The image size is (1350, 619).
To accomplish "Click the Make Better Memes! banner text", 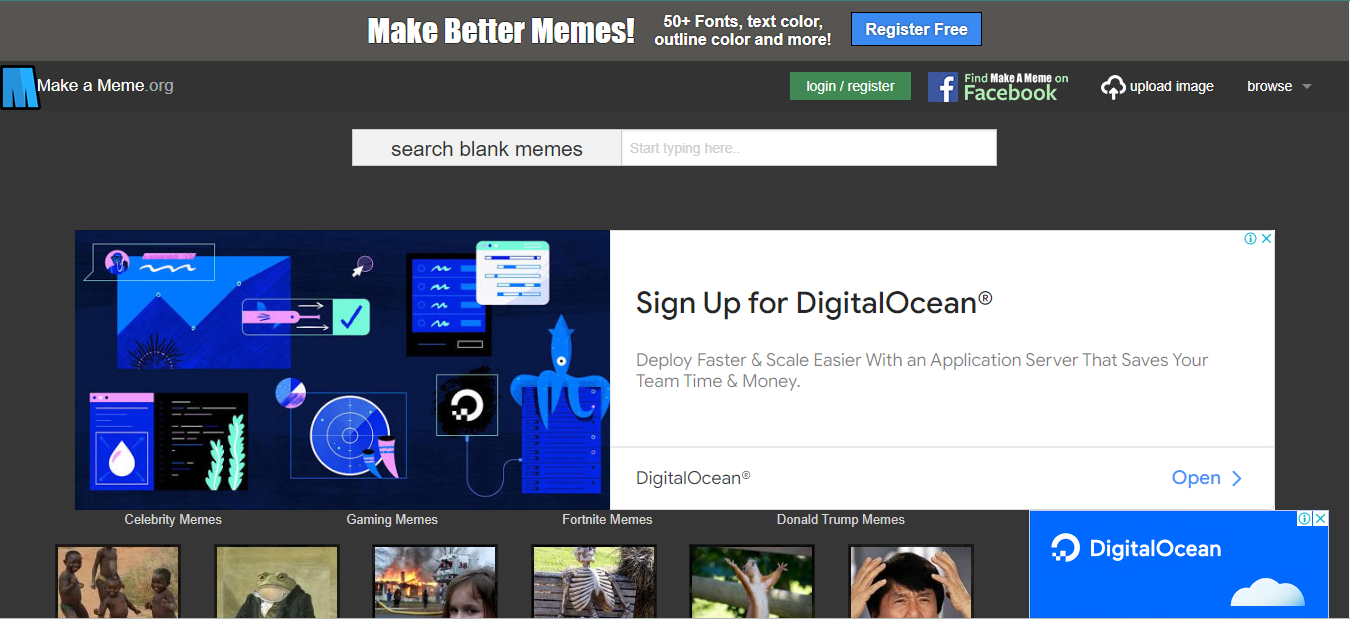I will [501, 31].
